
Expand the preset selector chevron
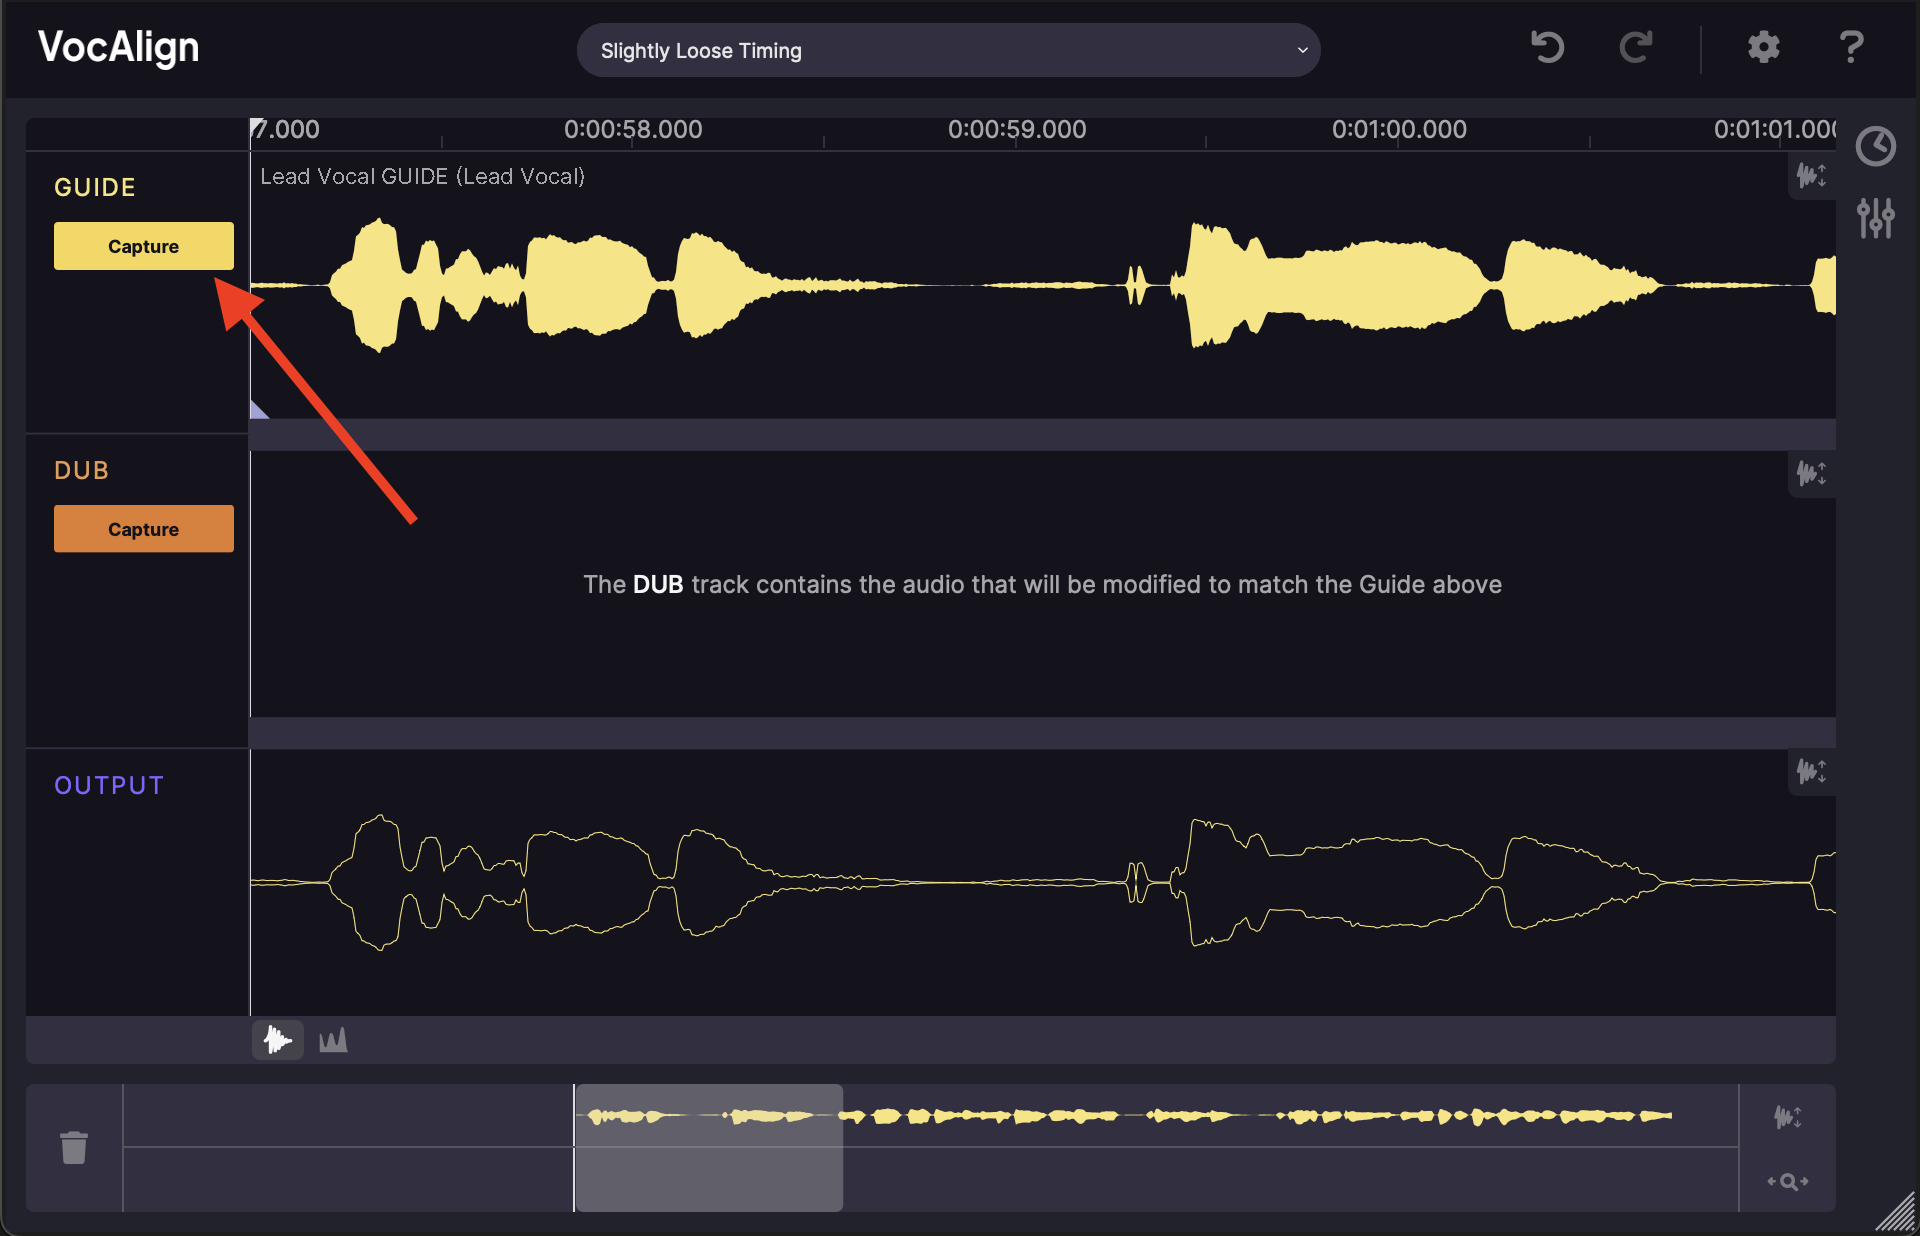point(1301,50)
